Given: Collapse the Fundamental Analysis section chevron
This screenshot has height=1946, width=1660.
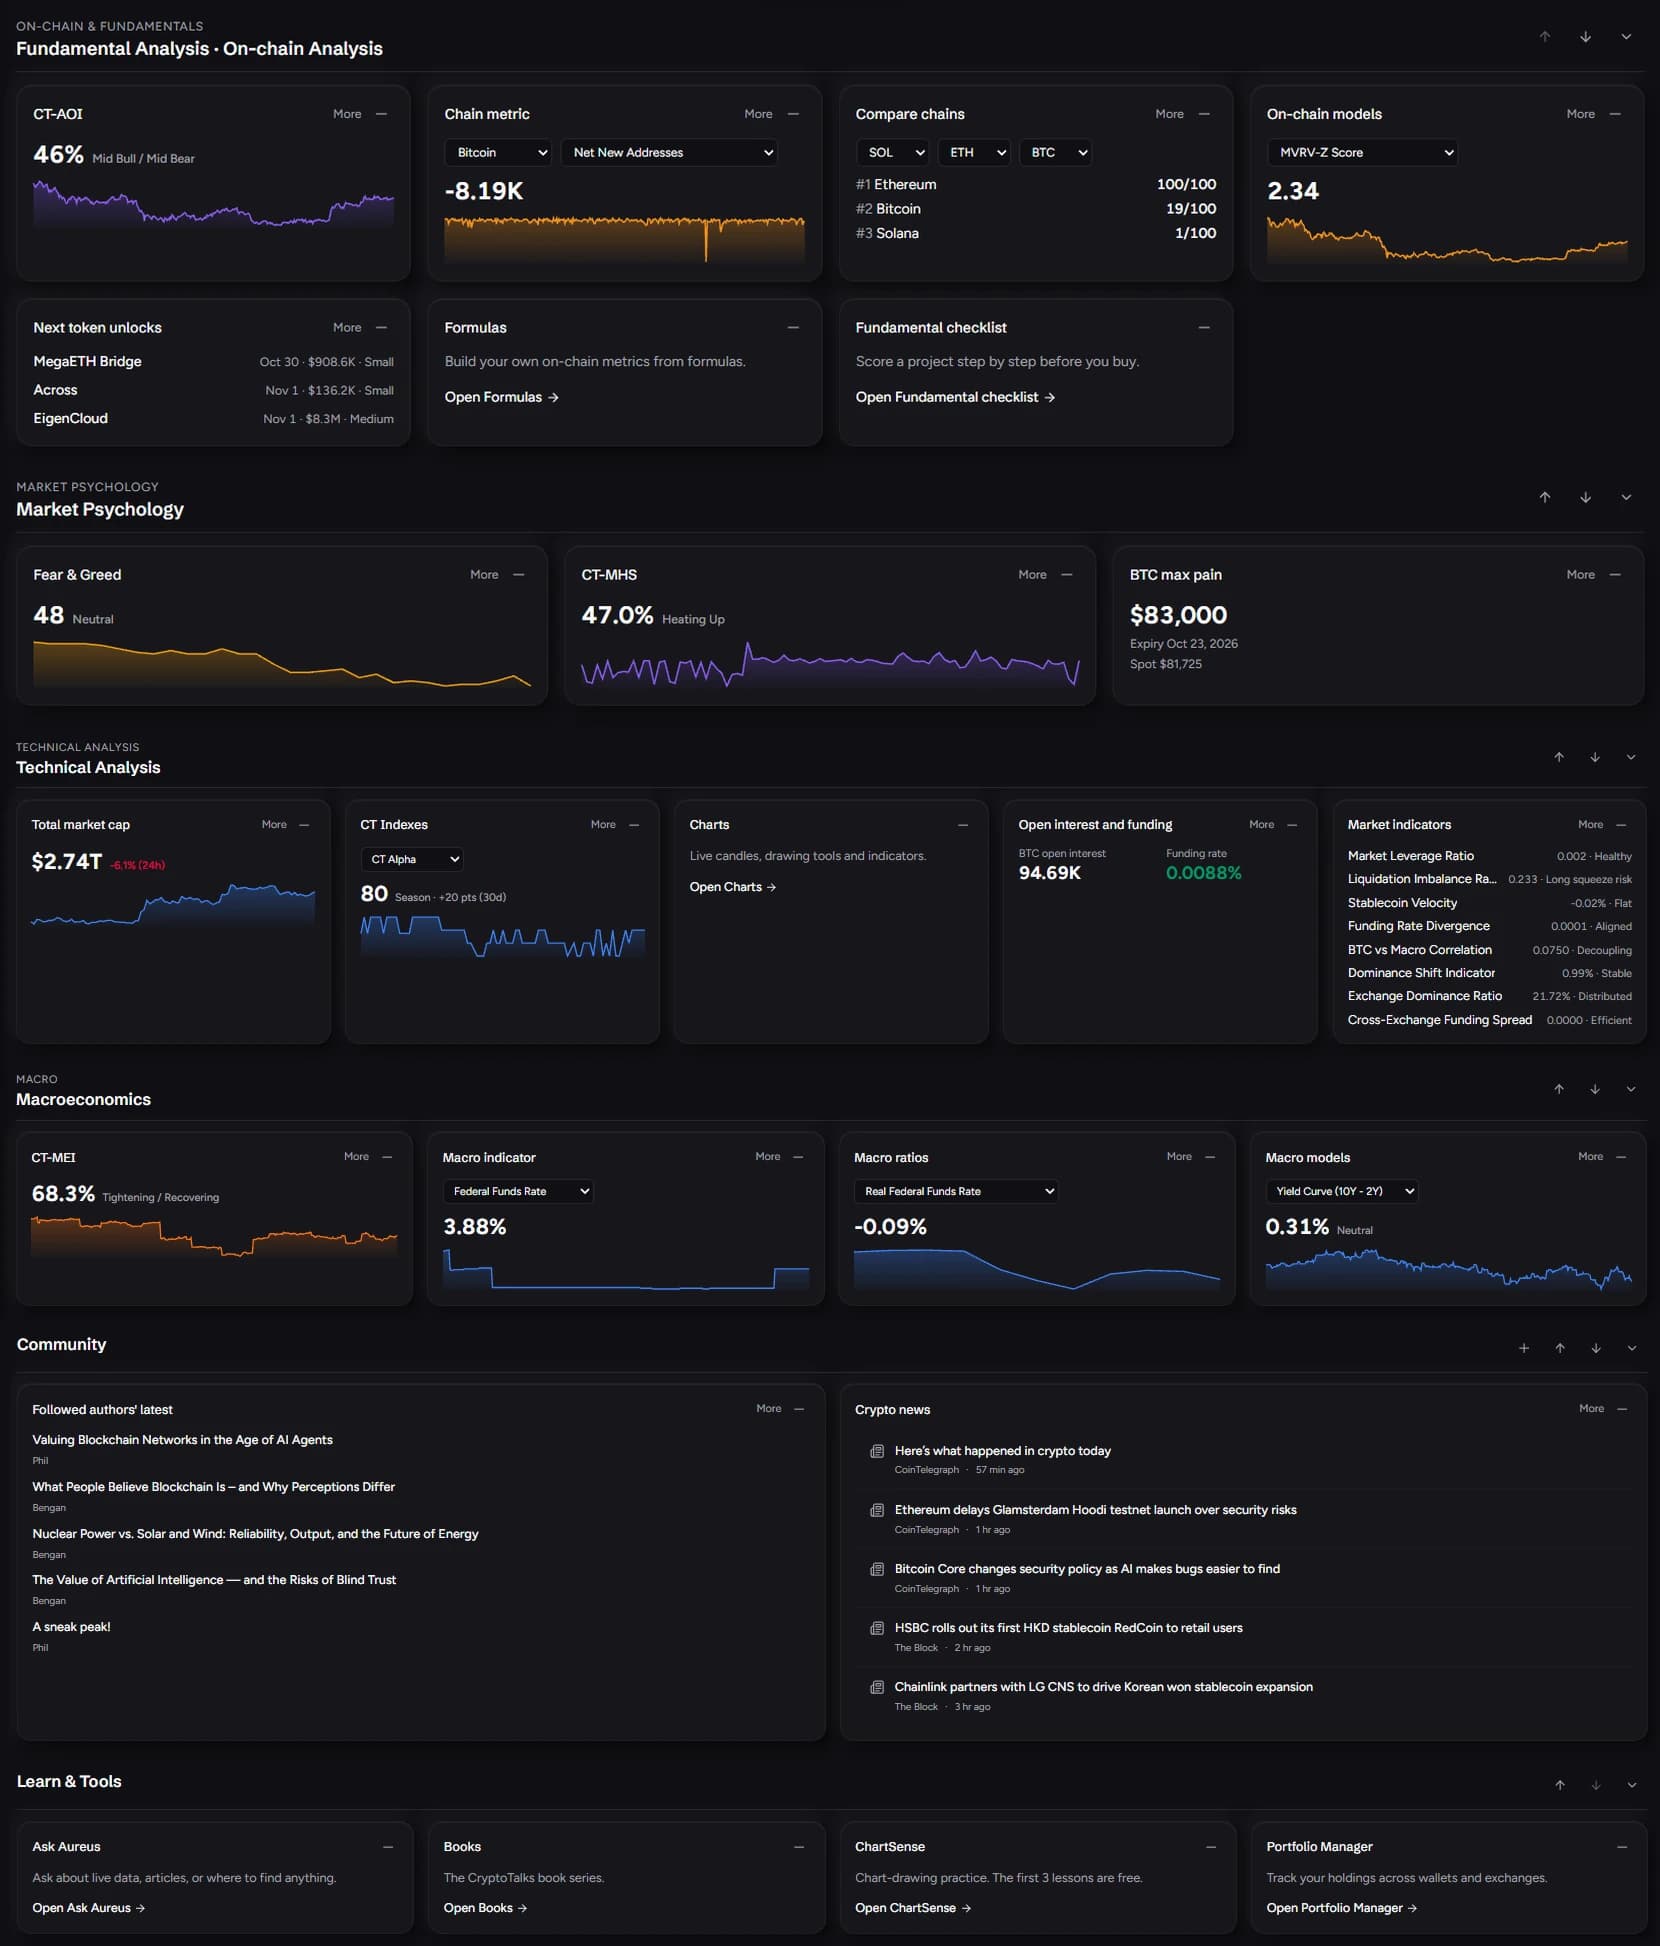Looking at the screenshot, I should pyautogui.click(x=1626, y=37).
